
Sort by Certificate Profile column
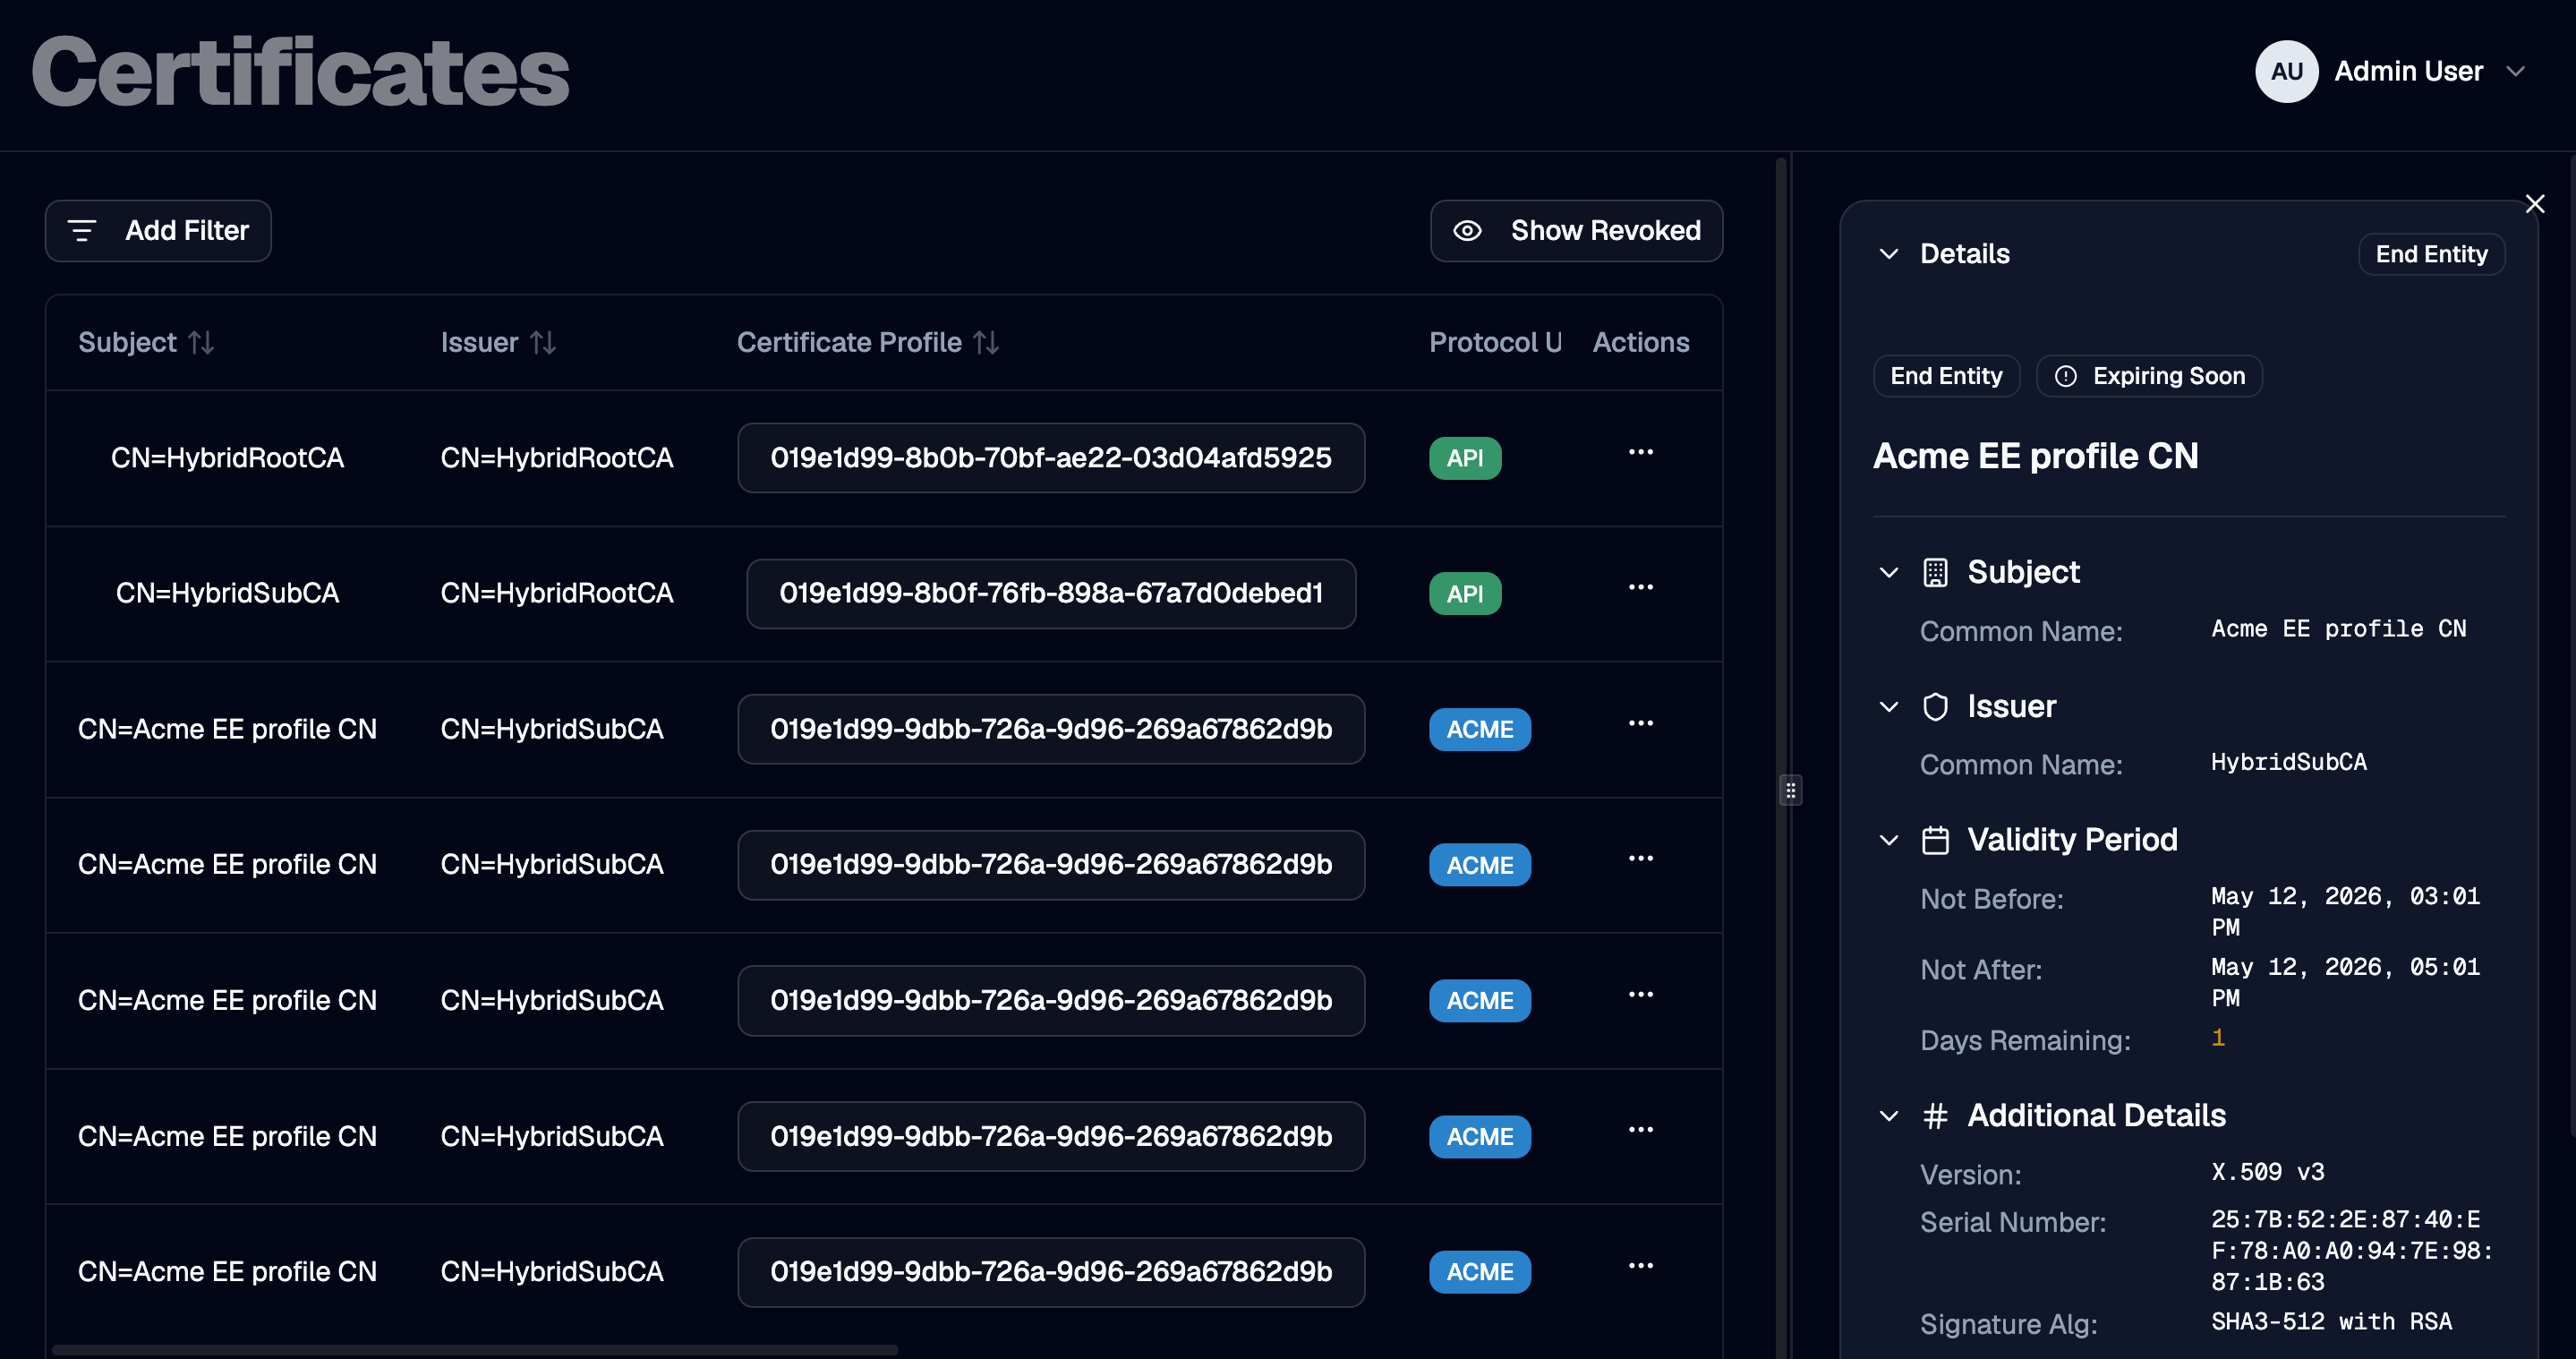pyautogui.click(x=986, y=343)
